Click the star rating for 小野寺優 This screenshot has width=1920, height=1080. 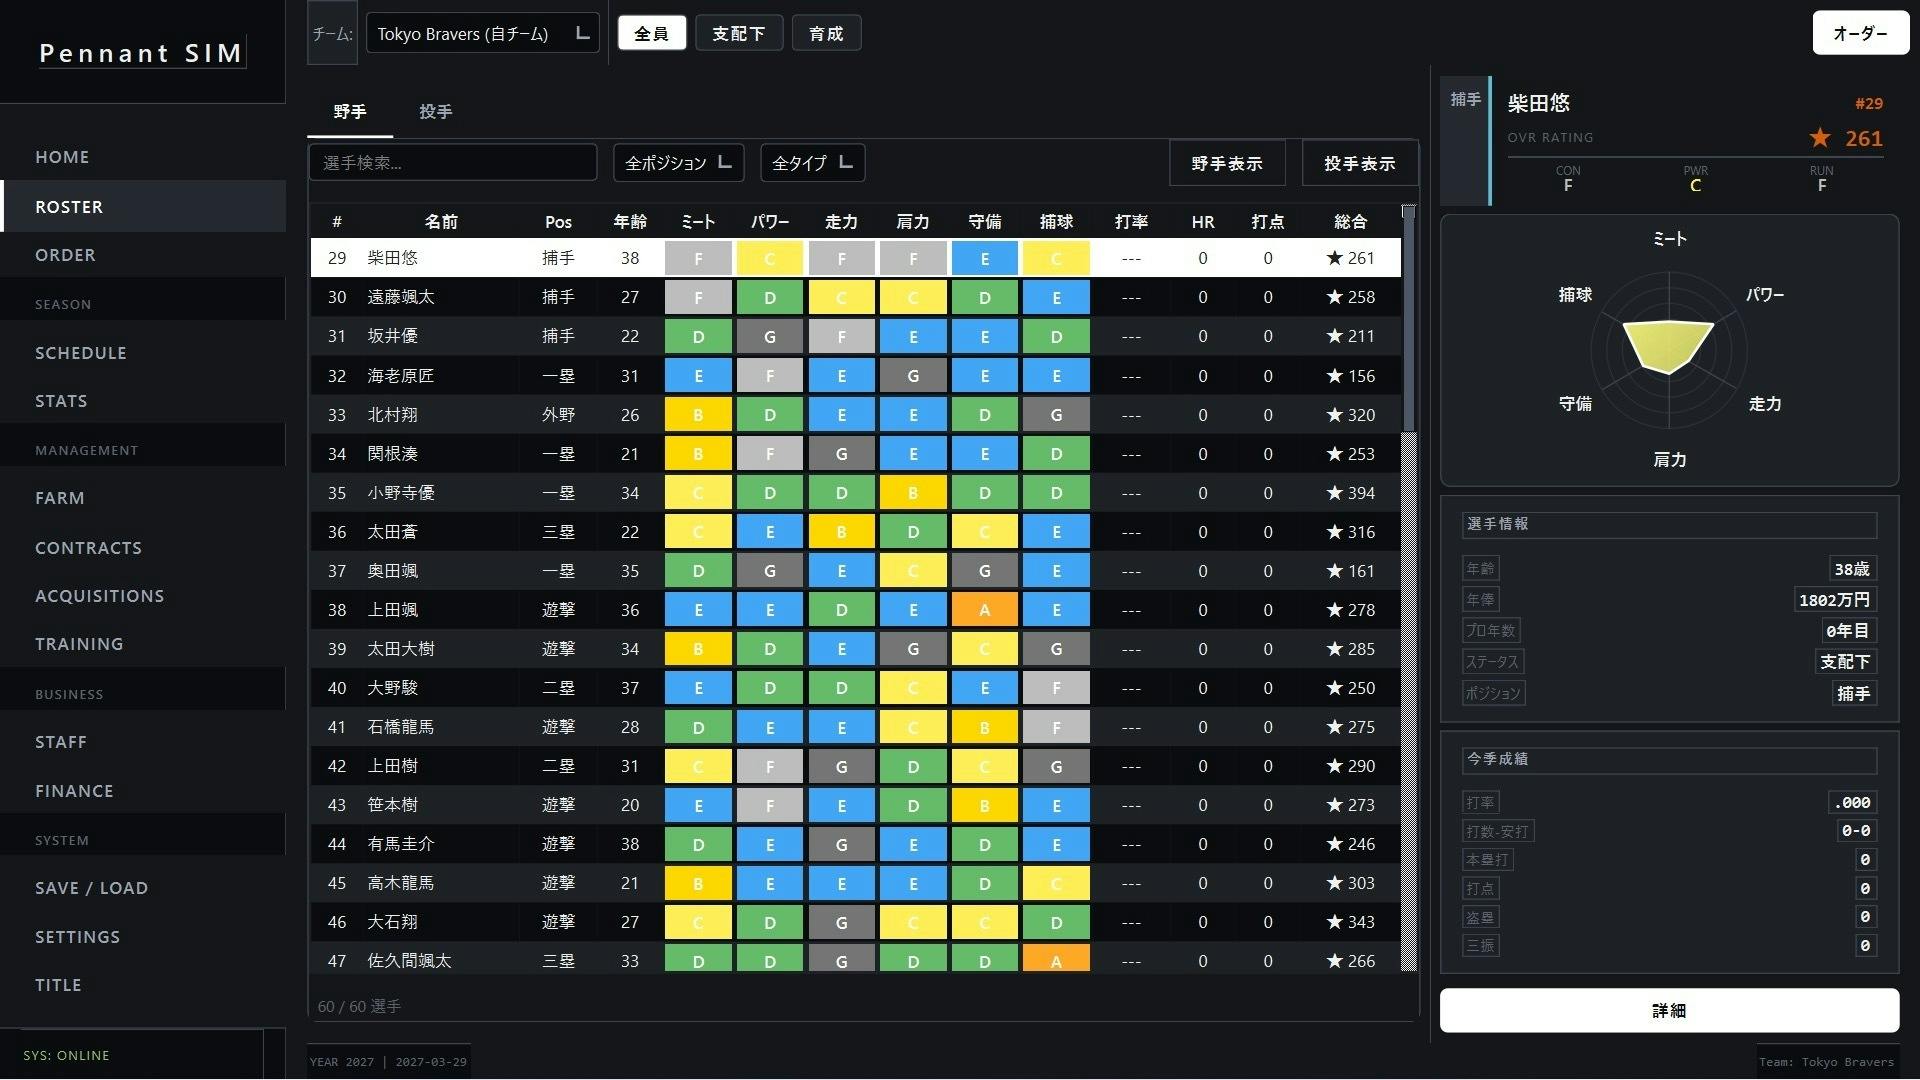coord(1350,493)
